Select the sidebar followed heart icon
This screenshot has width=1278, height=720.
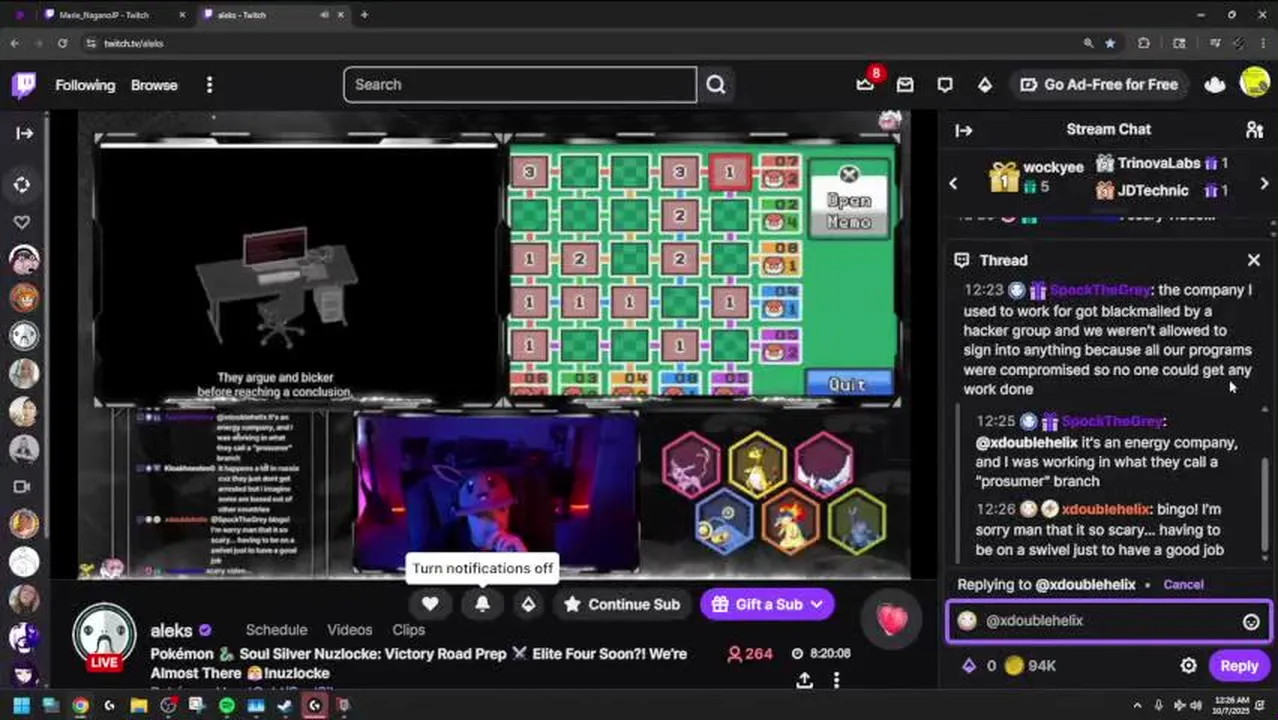(x=24, y=222)
